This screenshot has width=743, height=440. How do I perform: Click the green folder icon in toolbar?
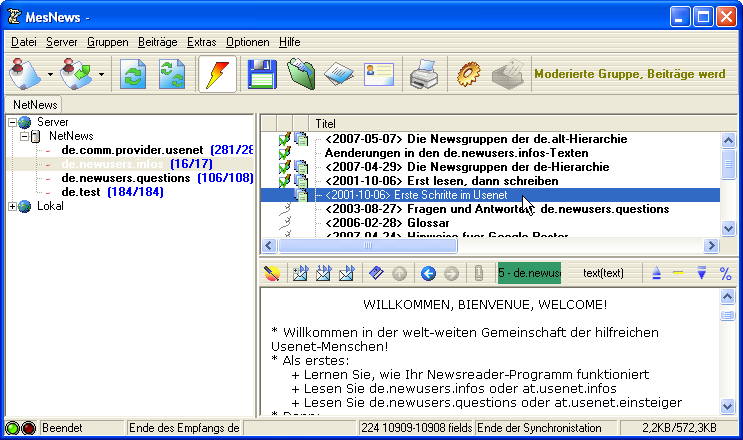coord(301,73)
